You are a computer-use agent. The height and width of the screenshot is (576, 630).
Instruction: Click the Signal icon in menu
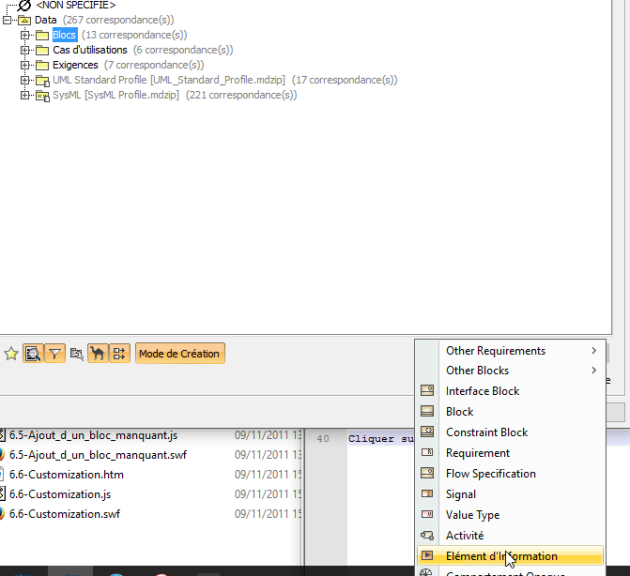coord(427,494)
